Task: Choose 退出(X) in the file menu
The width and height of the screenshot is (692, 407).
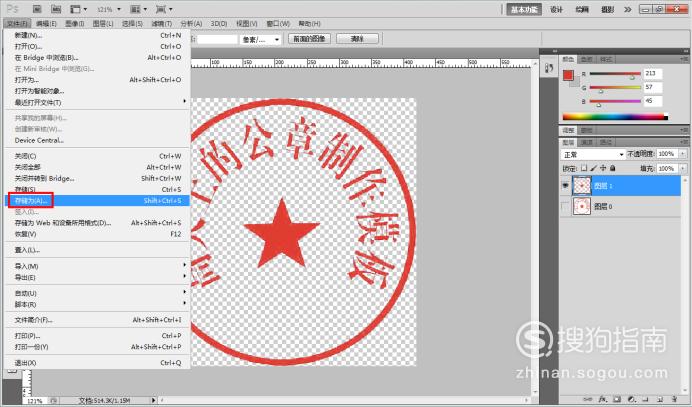Action: coord(99,363)
